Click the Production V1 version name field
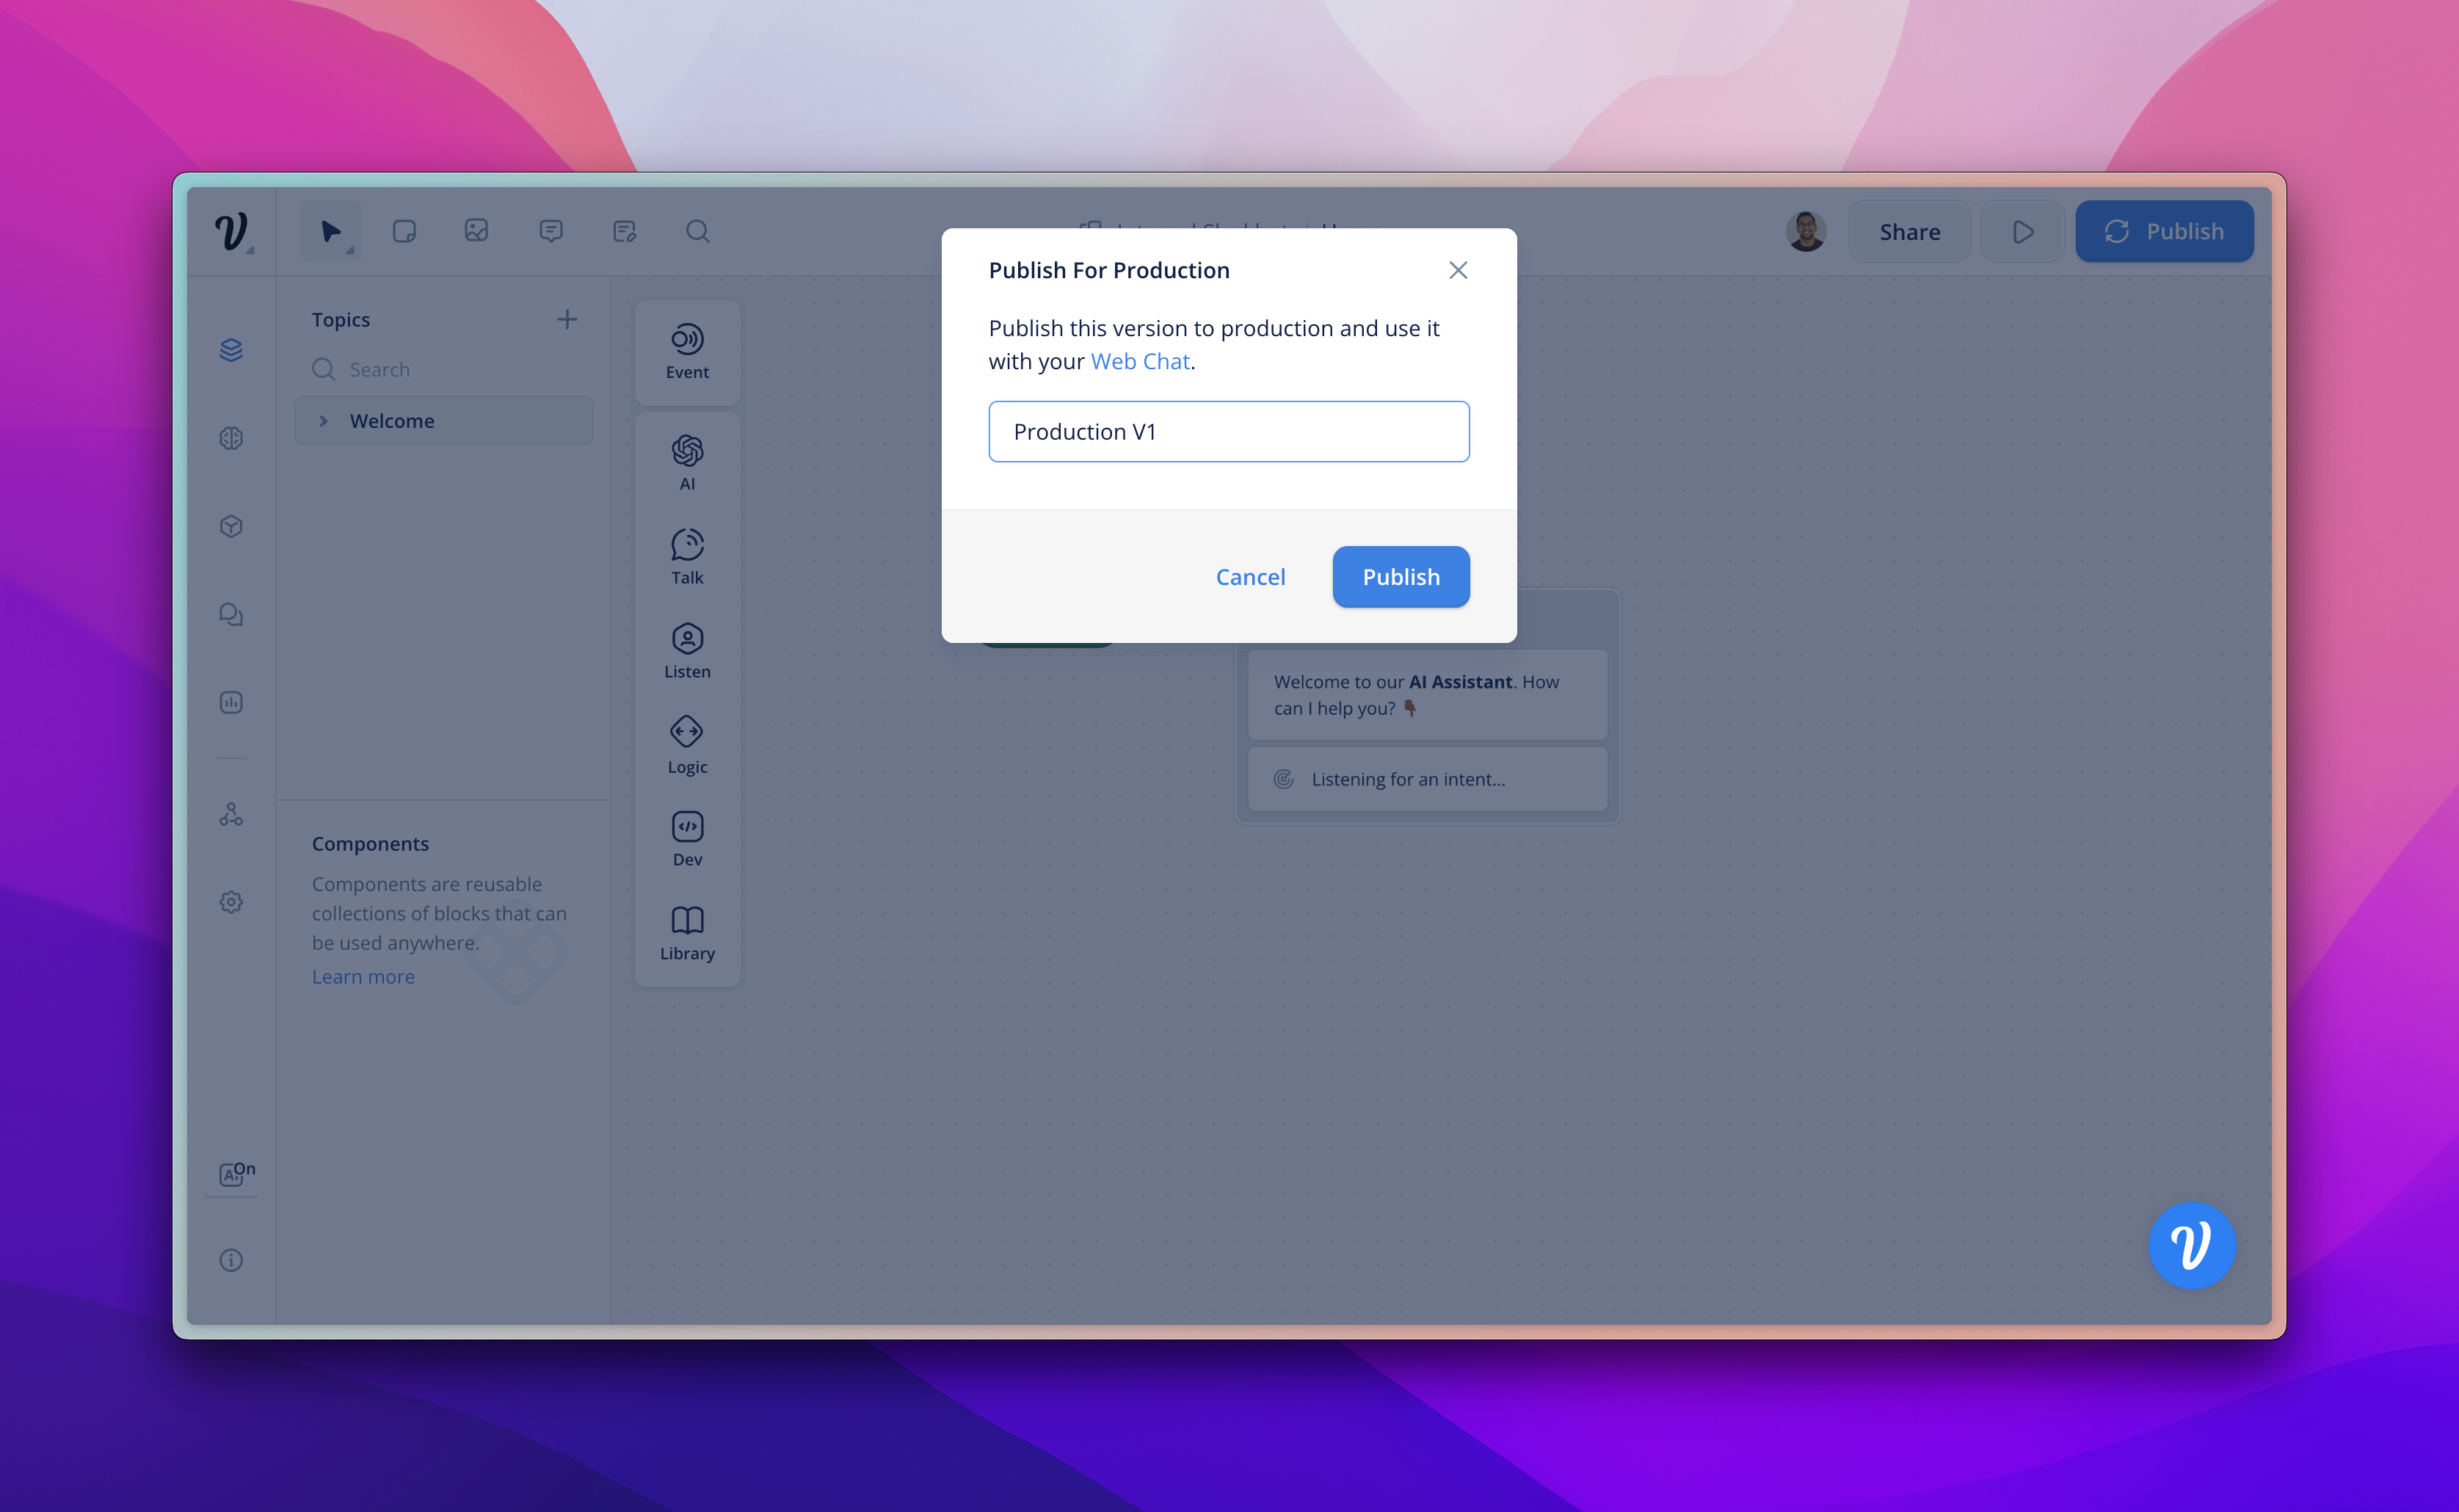Screen dimensions: 2459x1512 pyautogui.click(x=1228, y=432)
